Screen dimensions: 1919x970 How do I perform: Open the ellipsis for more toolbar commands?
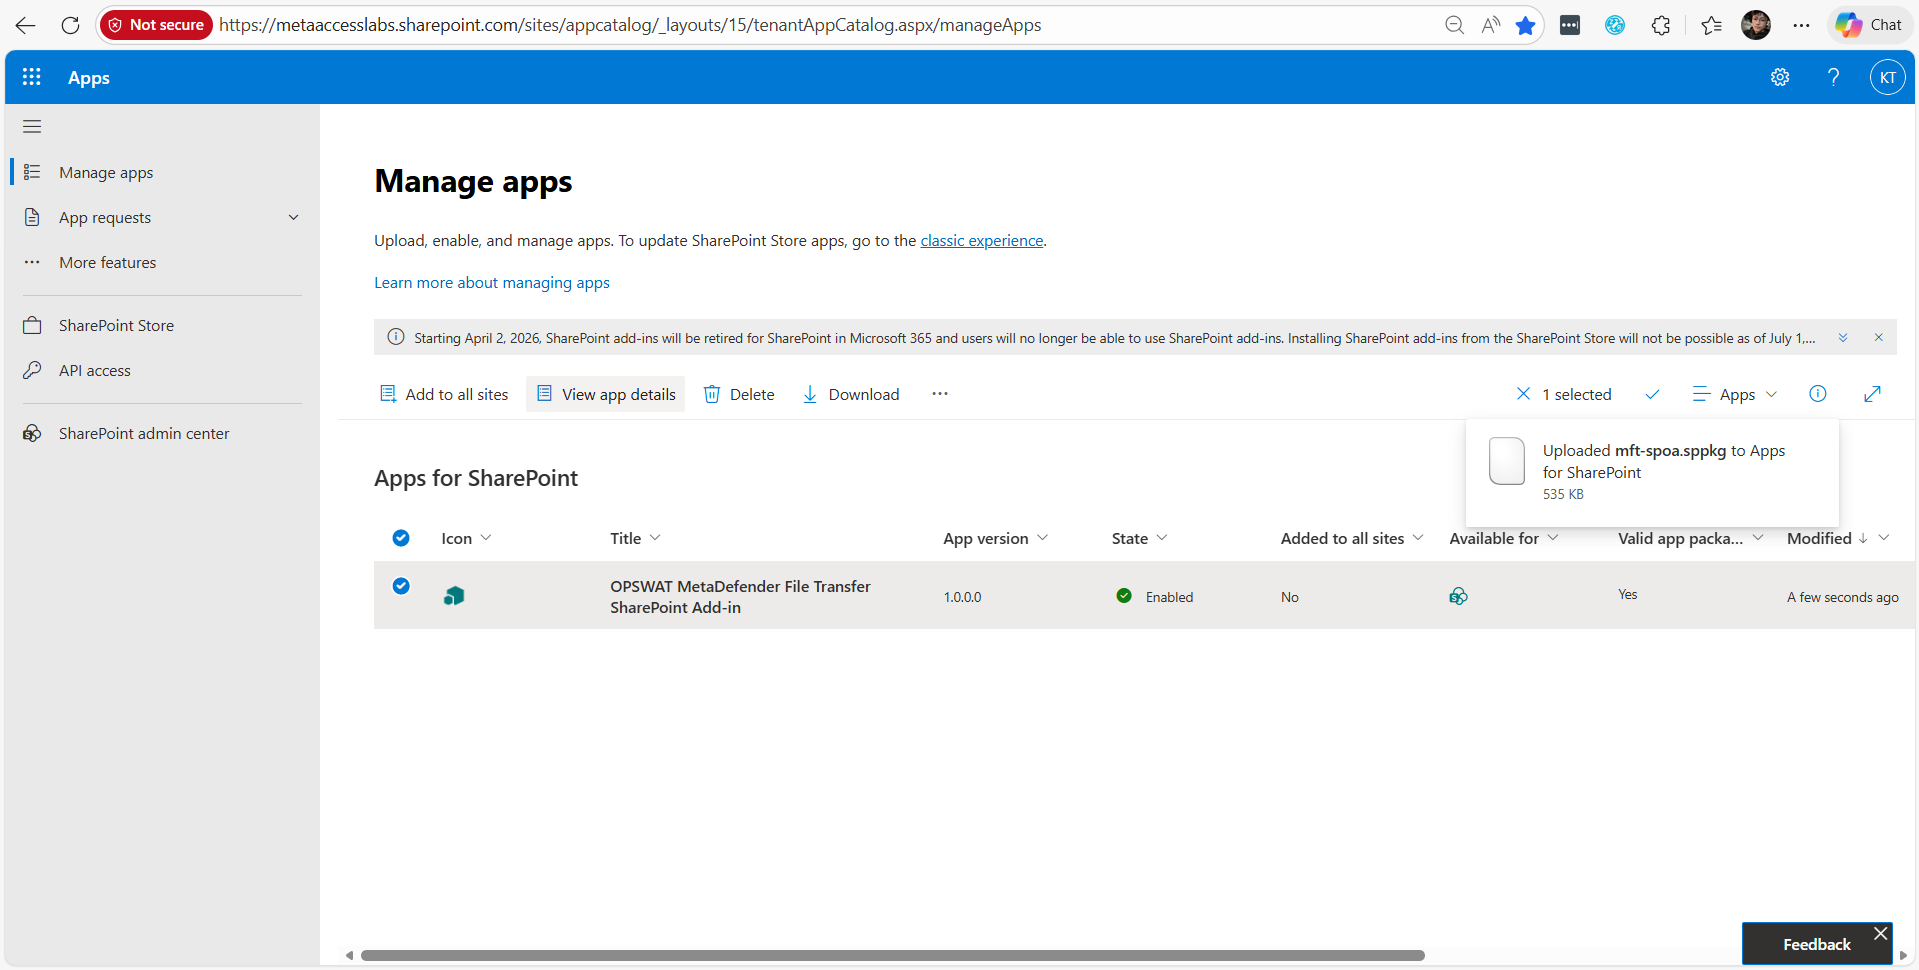coord(939,394)
